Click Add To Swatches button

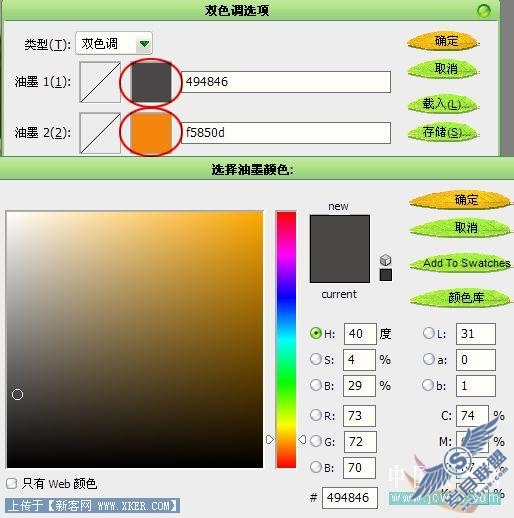(460, 263)
